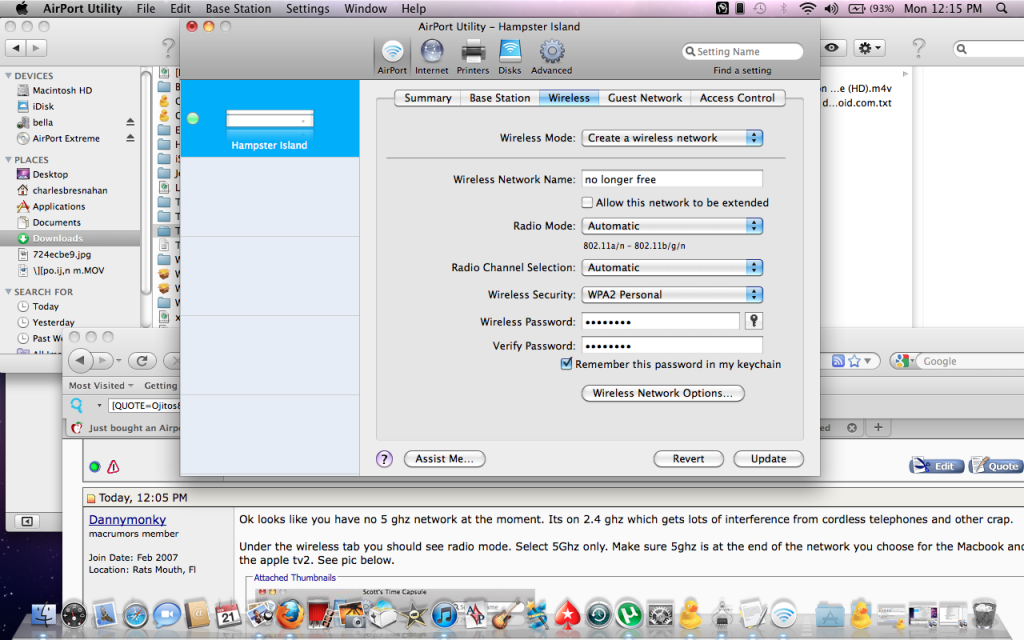The image size is (1024, 640).
Task: Click the browser back arrow button
Action: pos(80,360)
